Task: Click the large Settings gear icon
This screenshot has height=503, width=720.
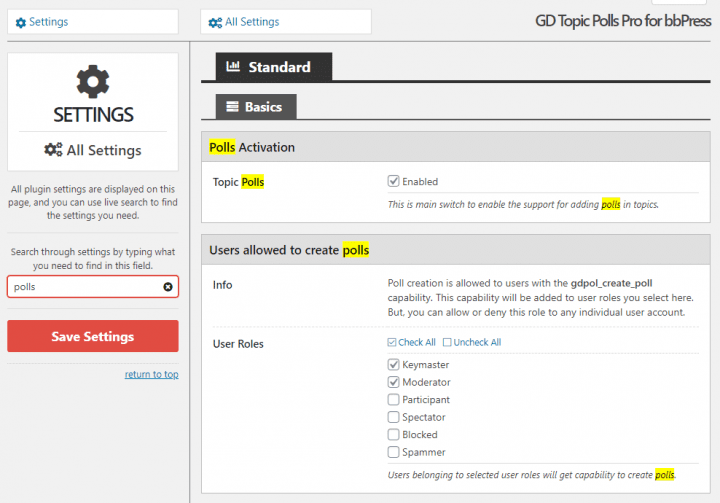Action: click(93, 82)
